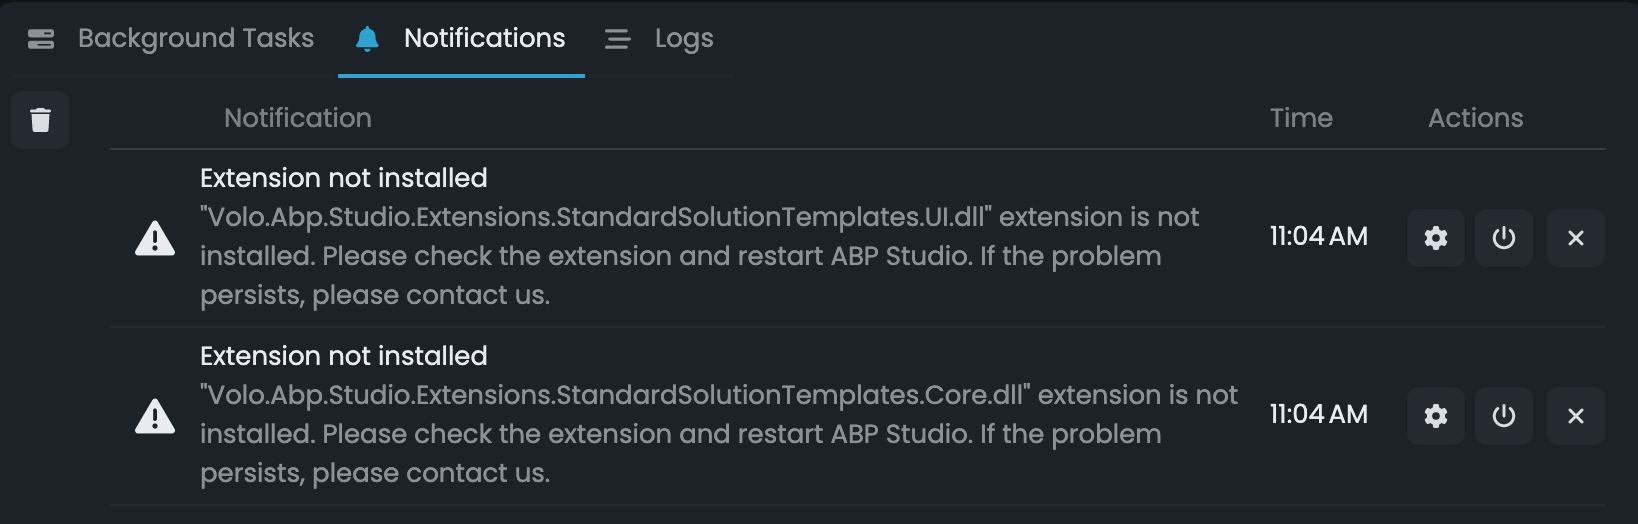Open settings gear for Core.dll notification
This screenshot has height=524, width=1638.
1435,416
